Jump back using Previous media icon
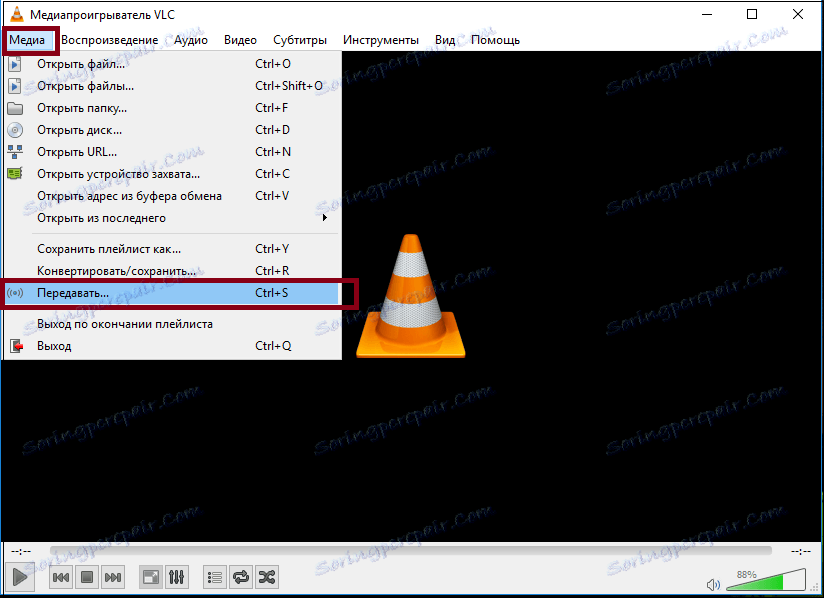Viewport: 824px width, 598px height. pyautogui.click(x=60, y=576)
